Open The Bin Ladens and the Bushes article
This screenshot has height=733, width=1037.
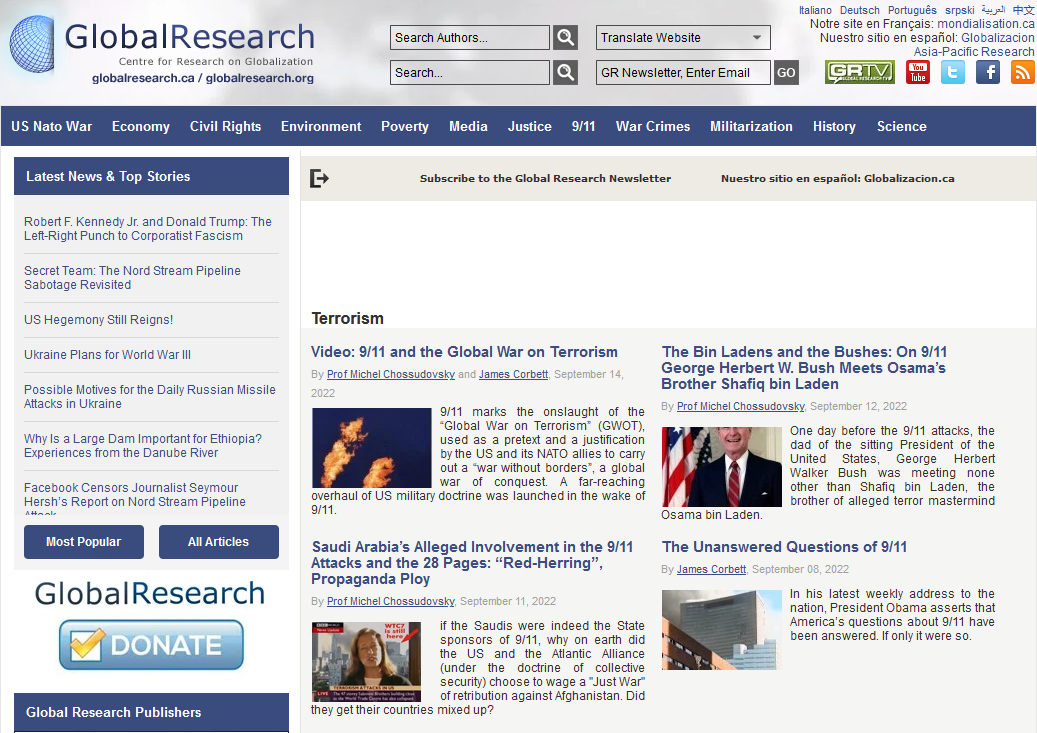click(804, 368)
